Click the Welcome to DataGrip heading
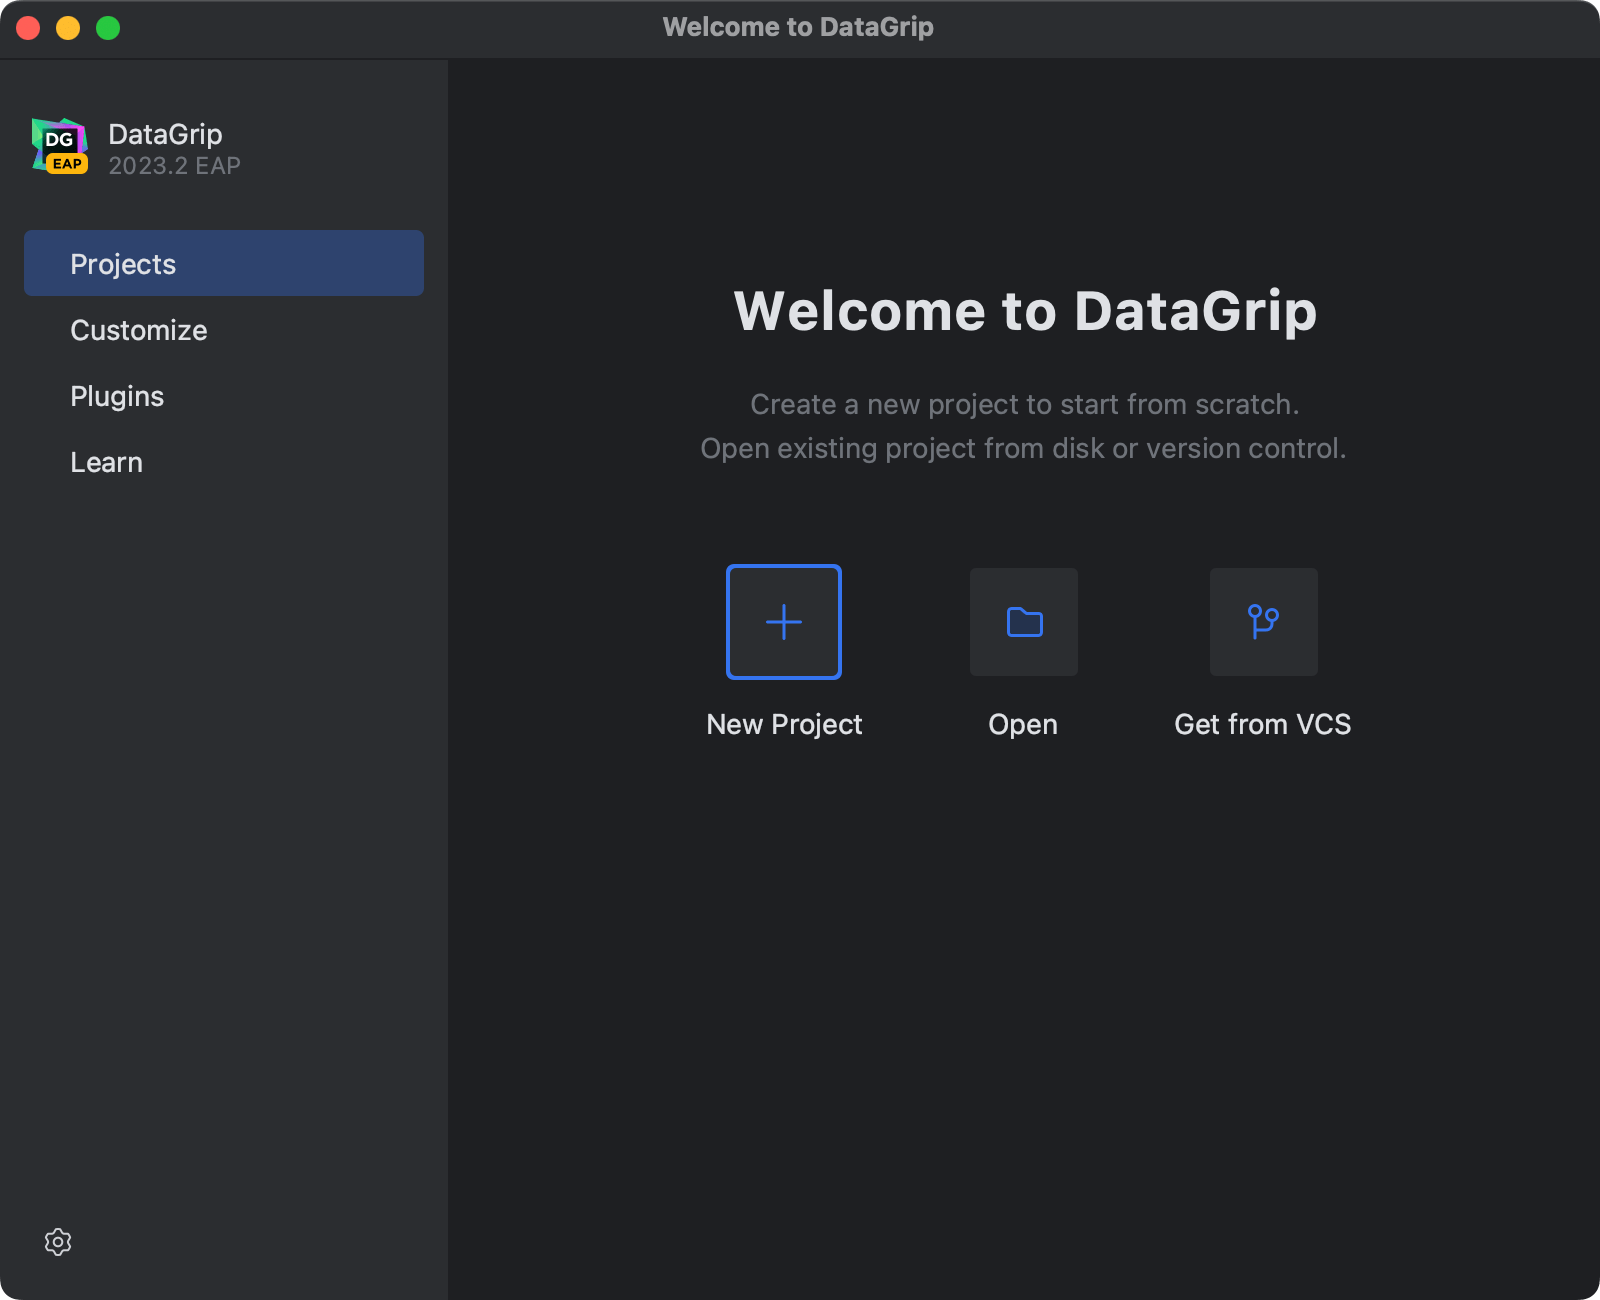Image resolution: width=1600 pixels, height=1300 pixels. (x=1025, y=311)
